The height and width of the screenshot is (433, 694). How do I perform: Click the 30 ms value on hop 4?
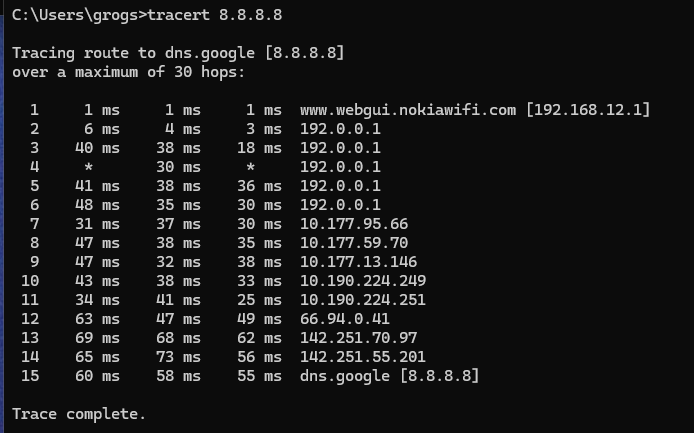click(178, 167)
